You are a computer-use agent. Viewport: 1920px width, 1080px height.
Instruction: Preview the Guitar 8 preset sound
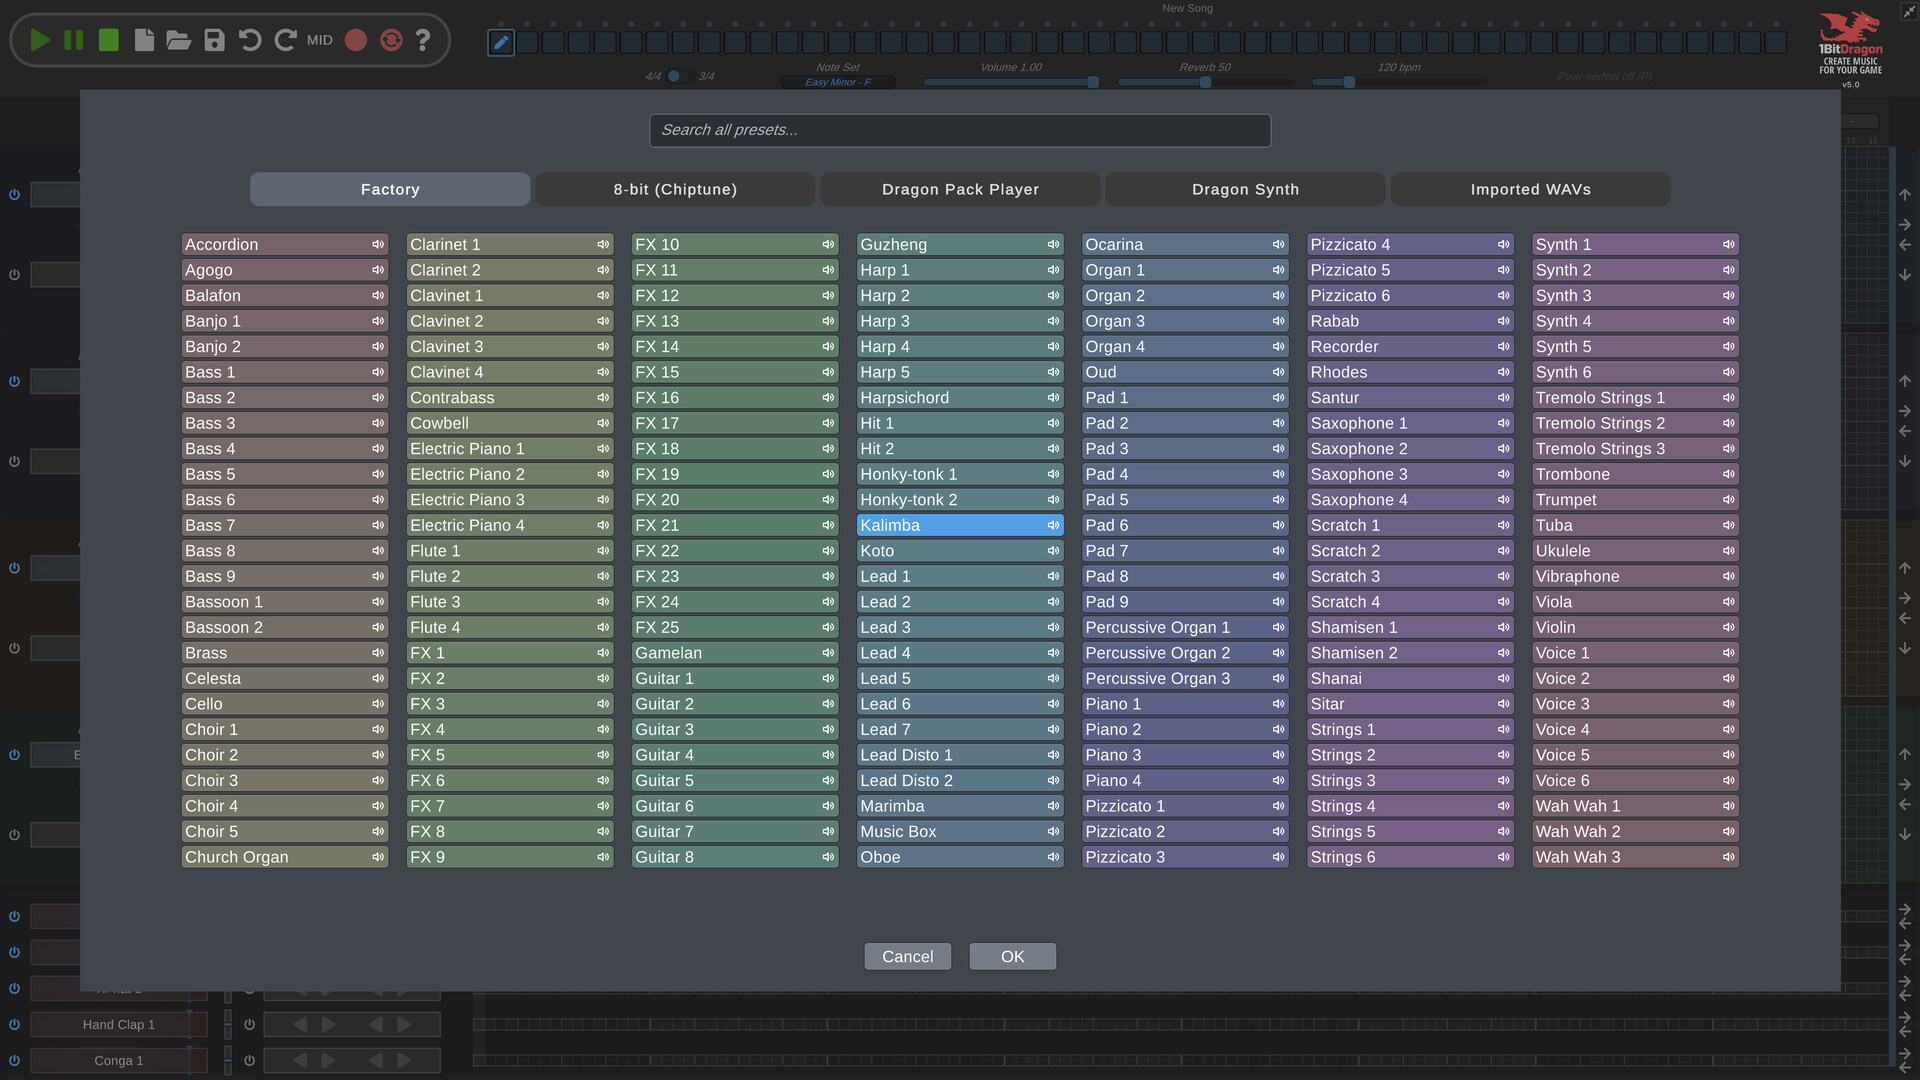click(x=828, y=857)
